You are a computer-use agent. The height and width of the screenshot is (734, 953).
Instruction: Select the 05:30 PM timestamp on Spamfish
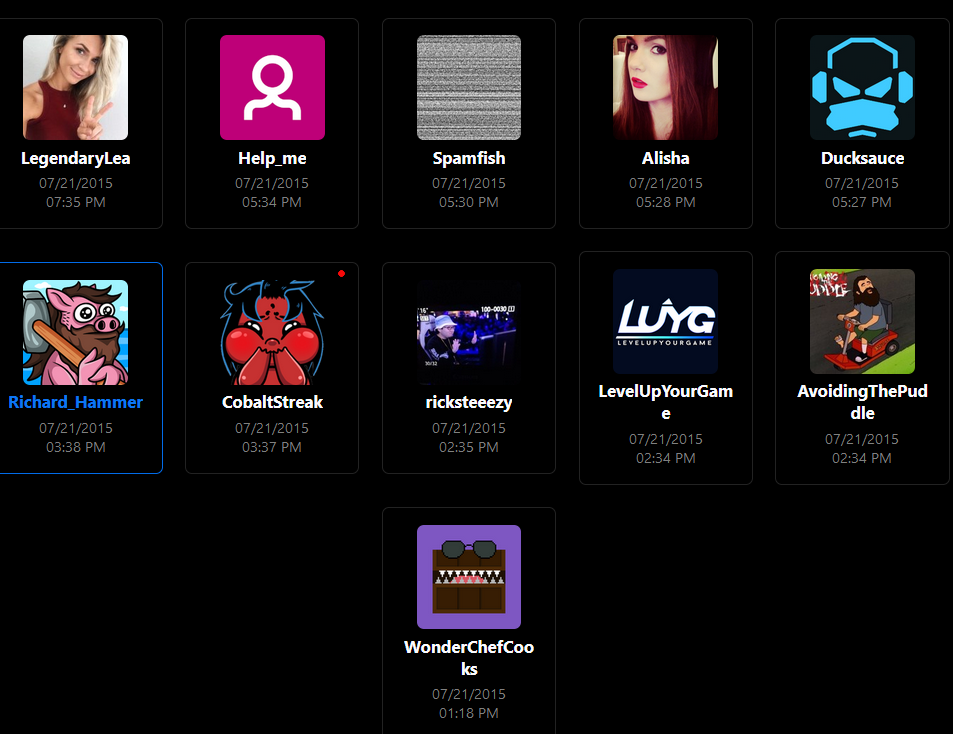tap(469, 202)
